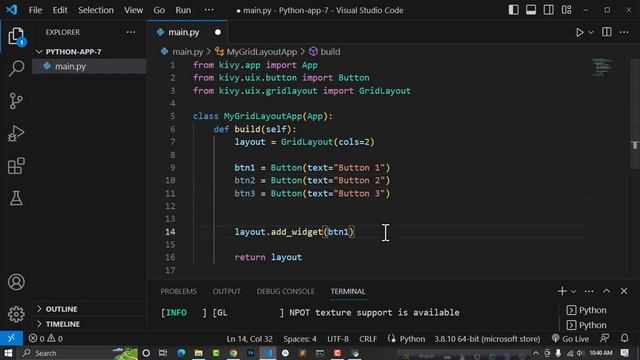Open the terminal launch profile dropdown

tap(573, 291)
